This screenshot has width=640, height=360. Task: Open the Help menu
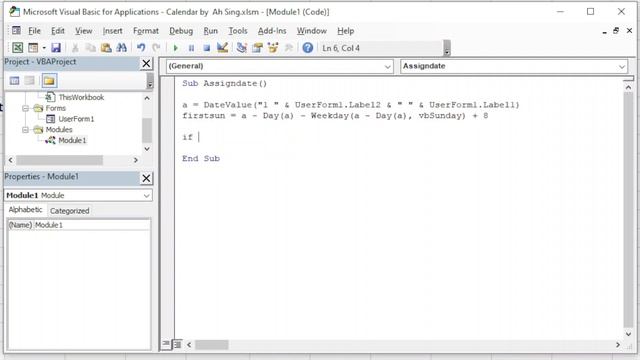coord(345,31)
